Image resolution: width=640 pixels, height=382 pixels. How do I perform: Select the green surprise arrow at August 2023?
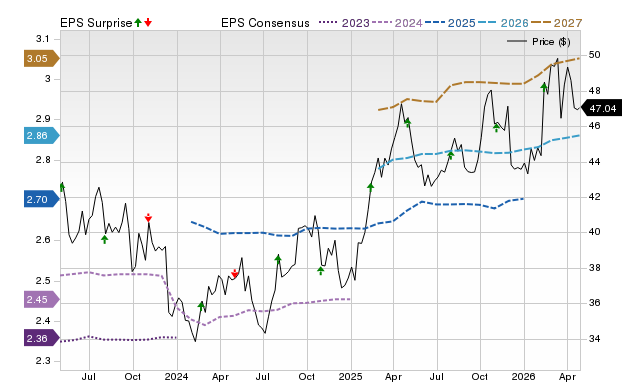[x=104, y=239]
